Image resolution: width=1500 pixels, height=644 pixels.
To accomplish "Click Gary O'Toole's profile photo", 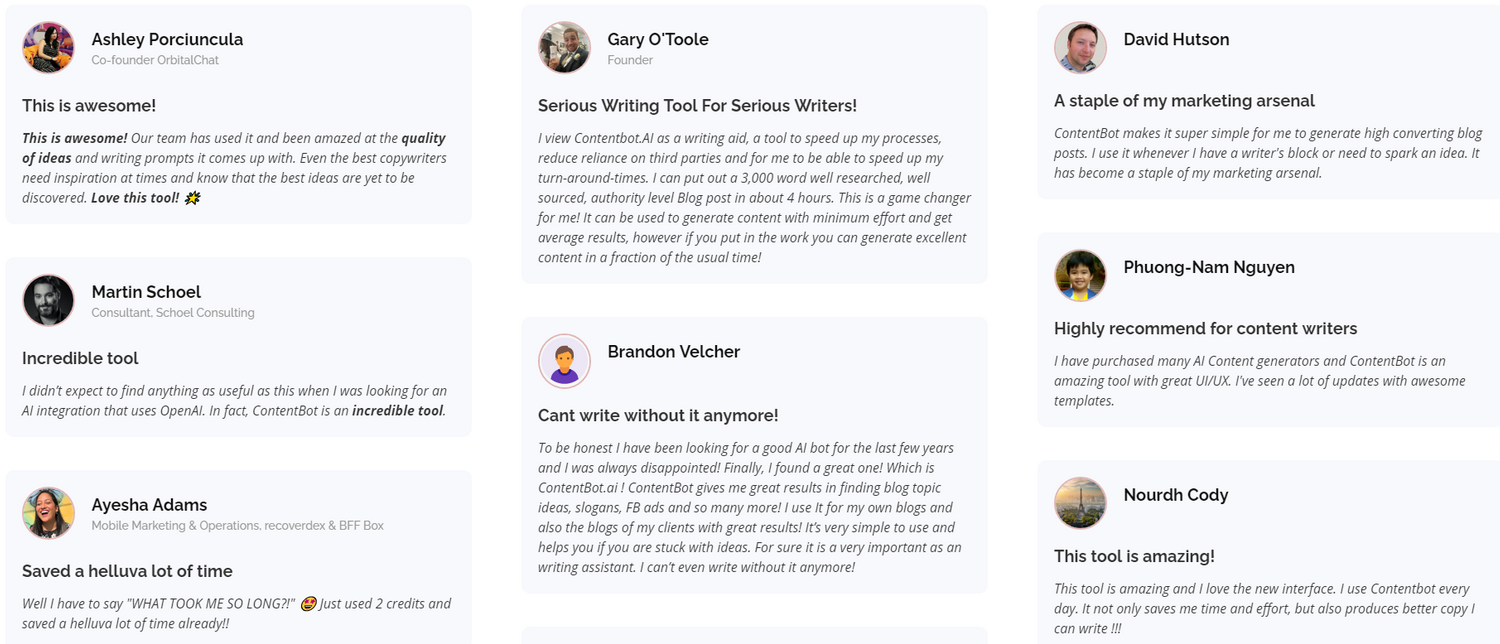I will click(564, 48).
